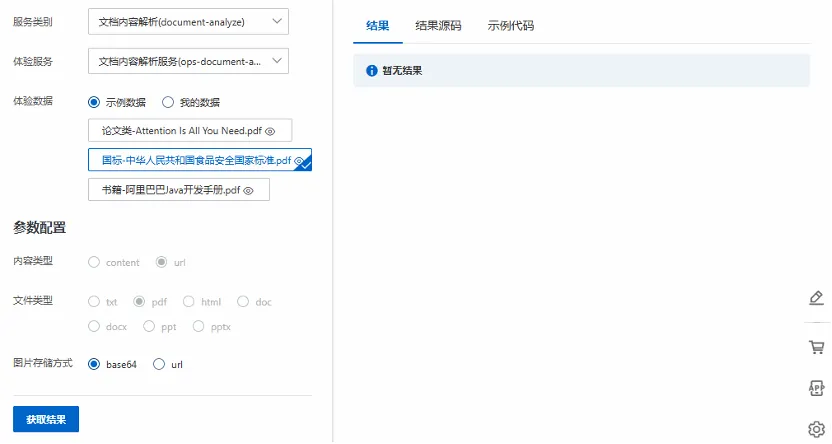Click the 文件类型 label
Viewport: 832px width, 444px height.
[x=33, y=301]
